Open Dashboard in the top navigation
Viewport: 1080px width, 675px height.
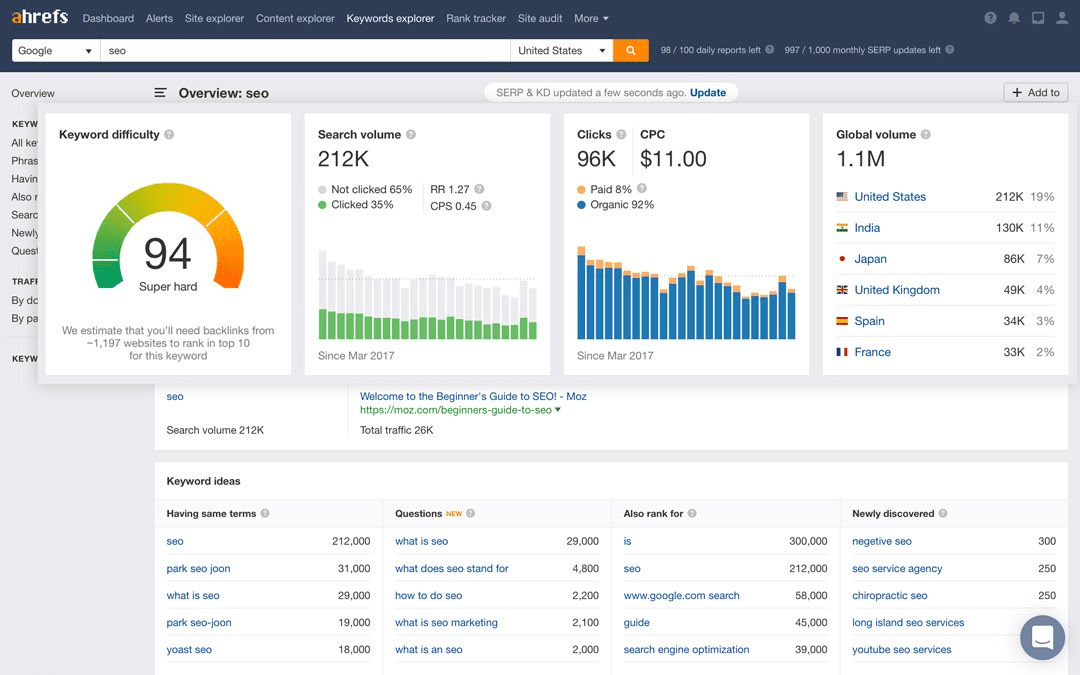coord(108,19)
